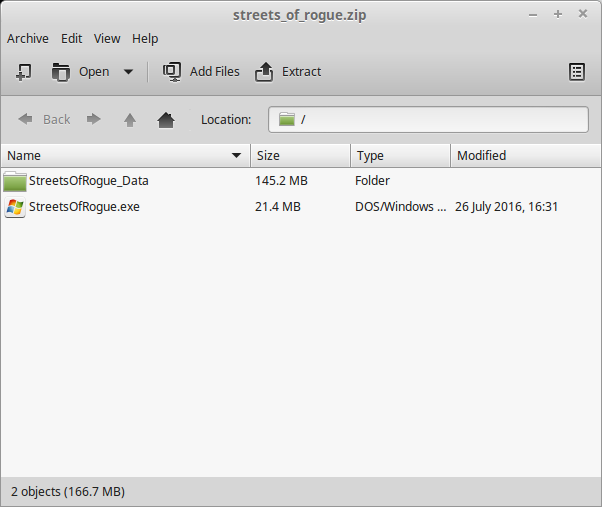Click the Back label

click(x=56, y=120)
